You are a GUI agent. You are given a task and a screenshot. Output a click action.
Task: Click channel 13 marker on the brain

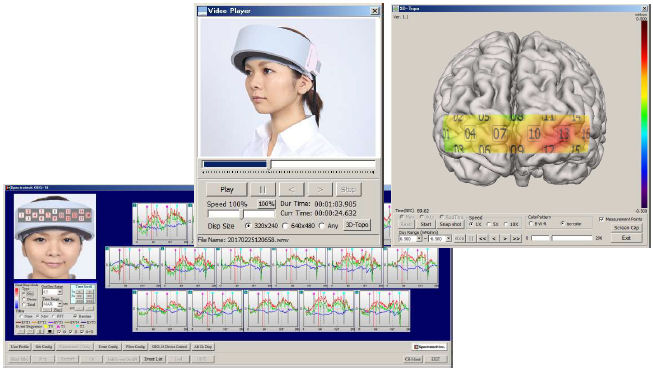(x=564, y=134)
